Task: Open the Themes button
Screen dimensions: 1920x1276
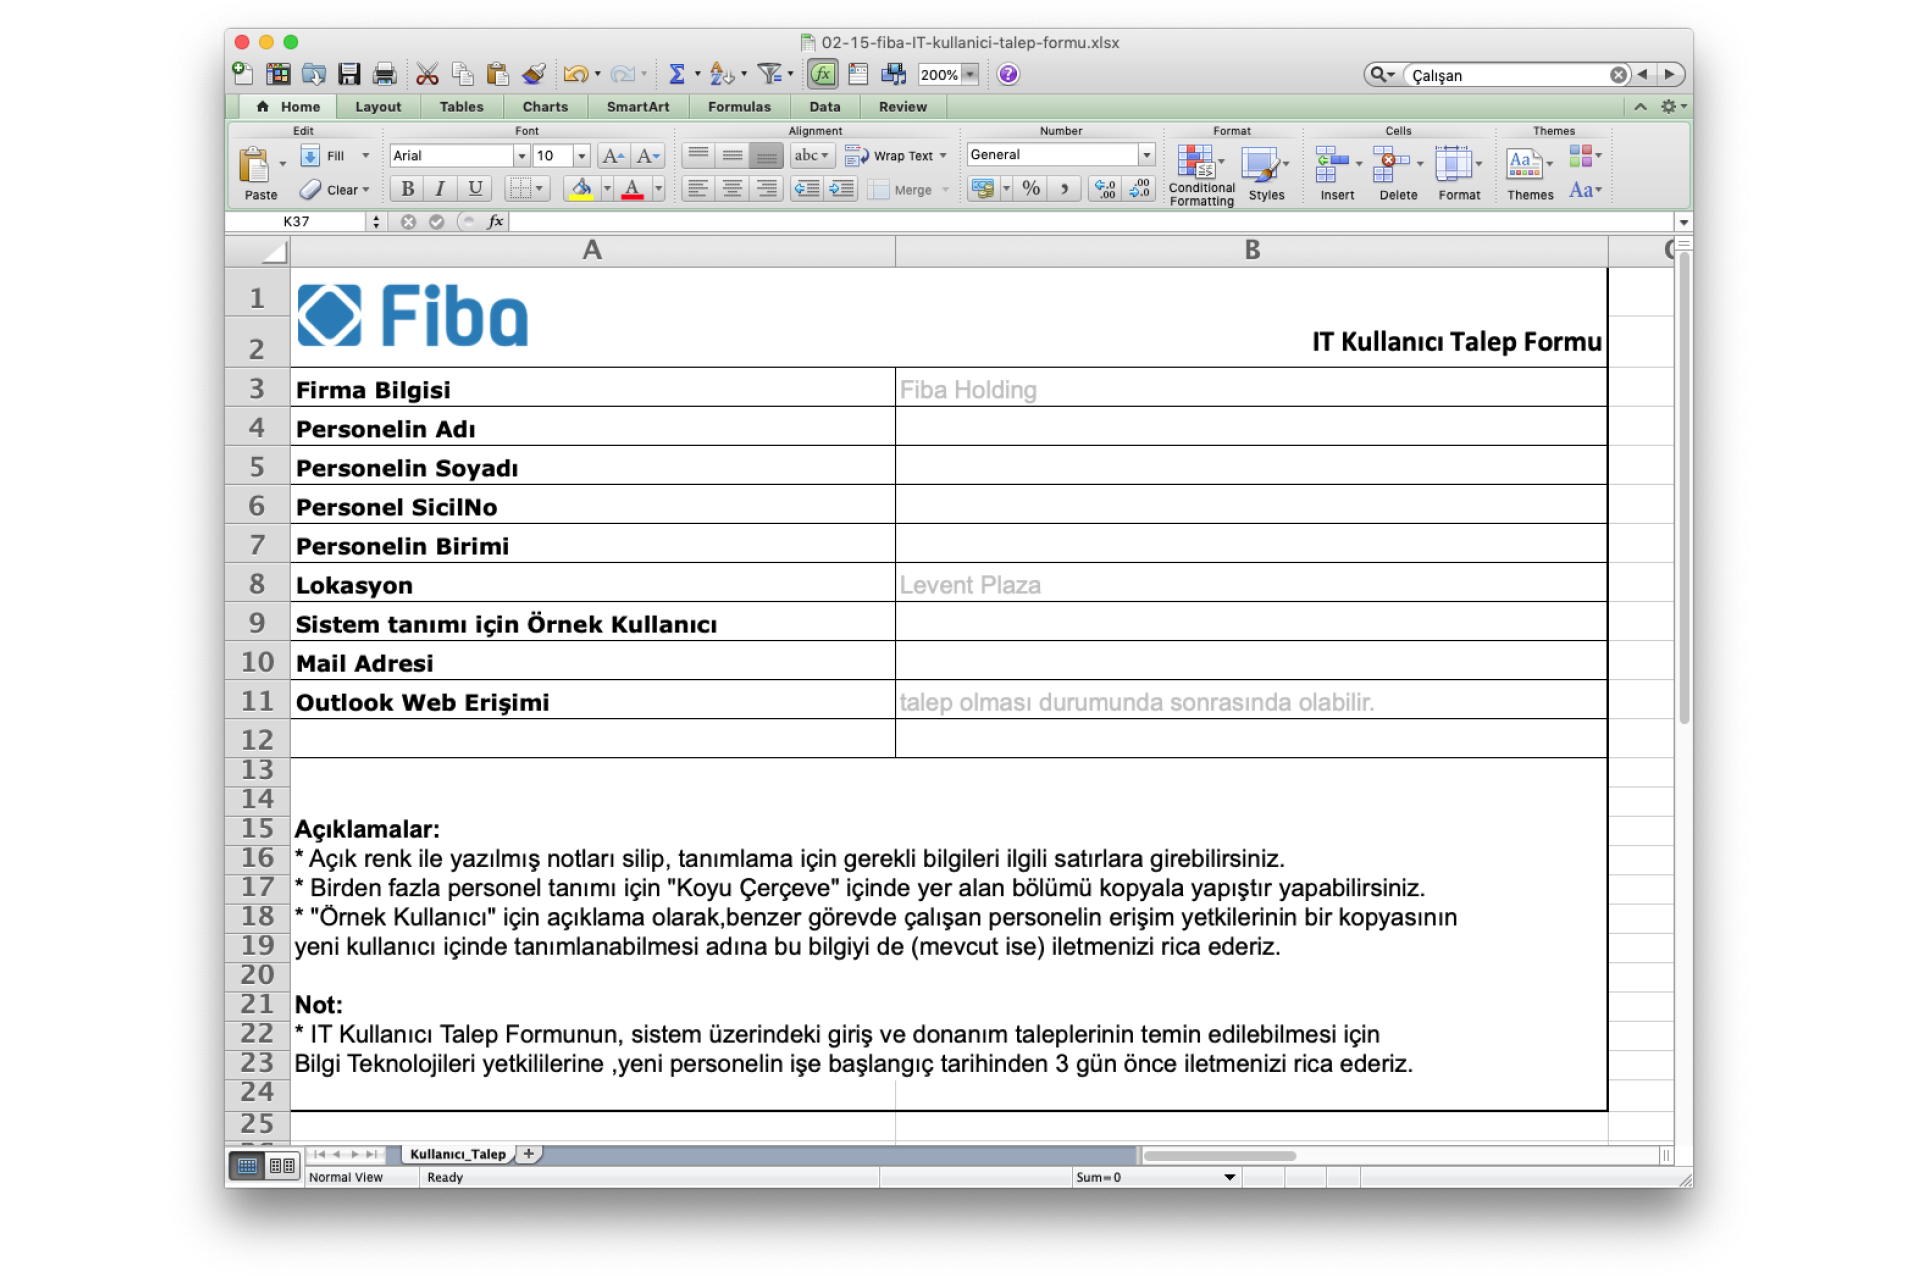Action: (x=1530, y=173)
